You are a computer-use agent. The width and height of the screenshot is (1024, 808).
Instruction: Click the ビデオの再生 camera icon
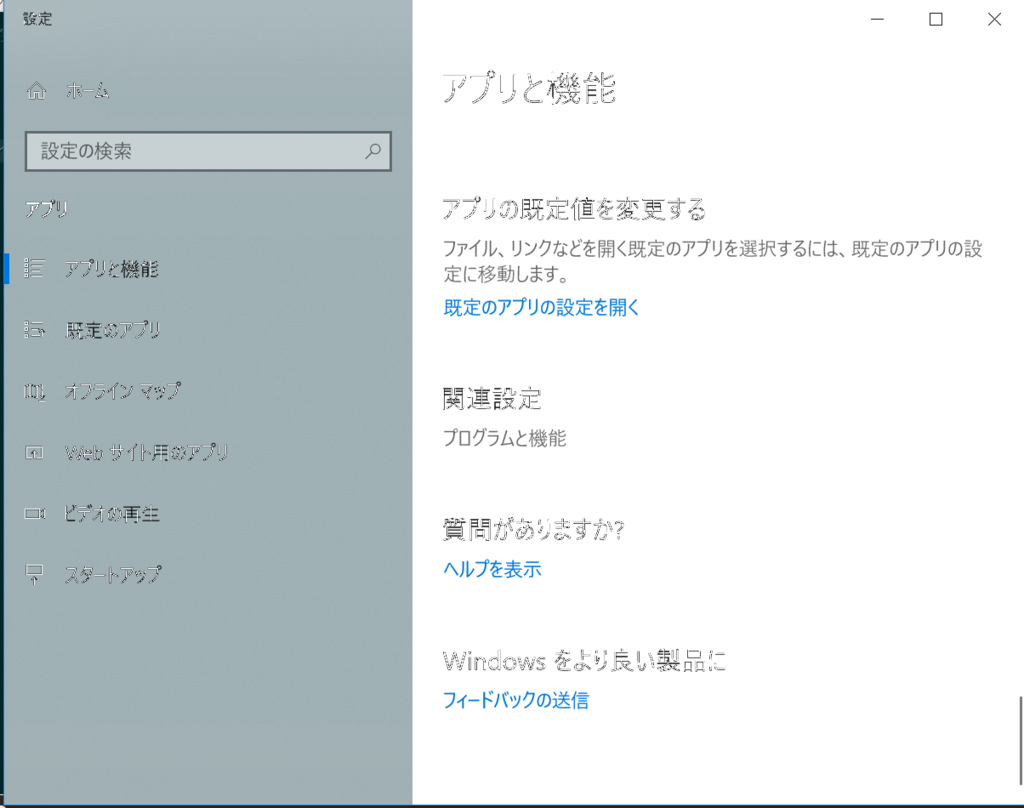pyautogui.click(x=35, y=514)
